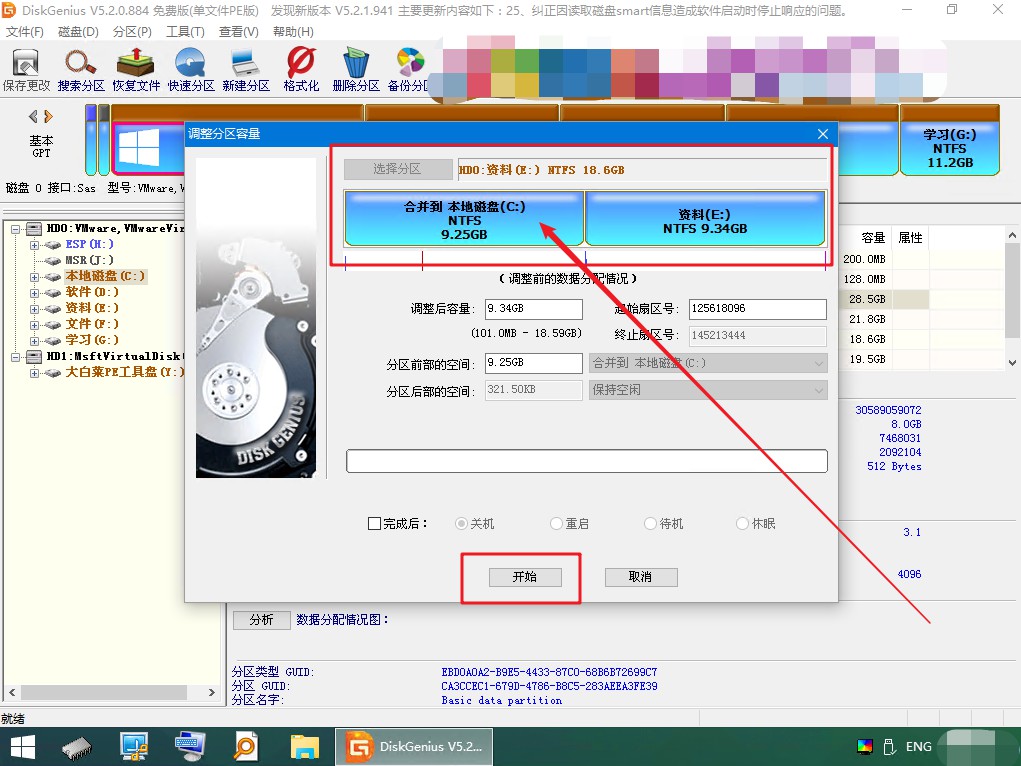The width and height of the screenshot is (1021, 766).
Task: Click 取消 to cancel the resize dialog
Action: pyautogui.click(x=640, y=577)
